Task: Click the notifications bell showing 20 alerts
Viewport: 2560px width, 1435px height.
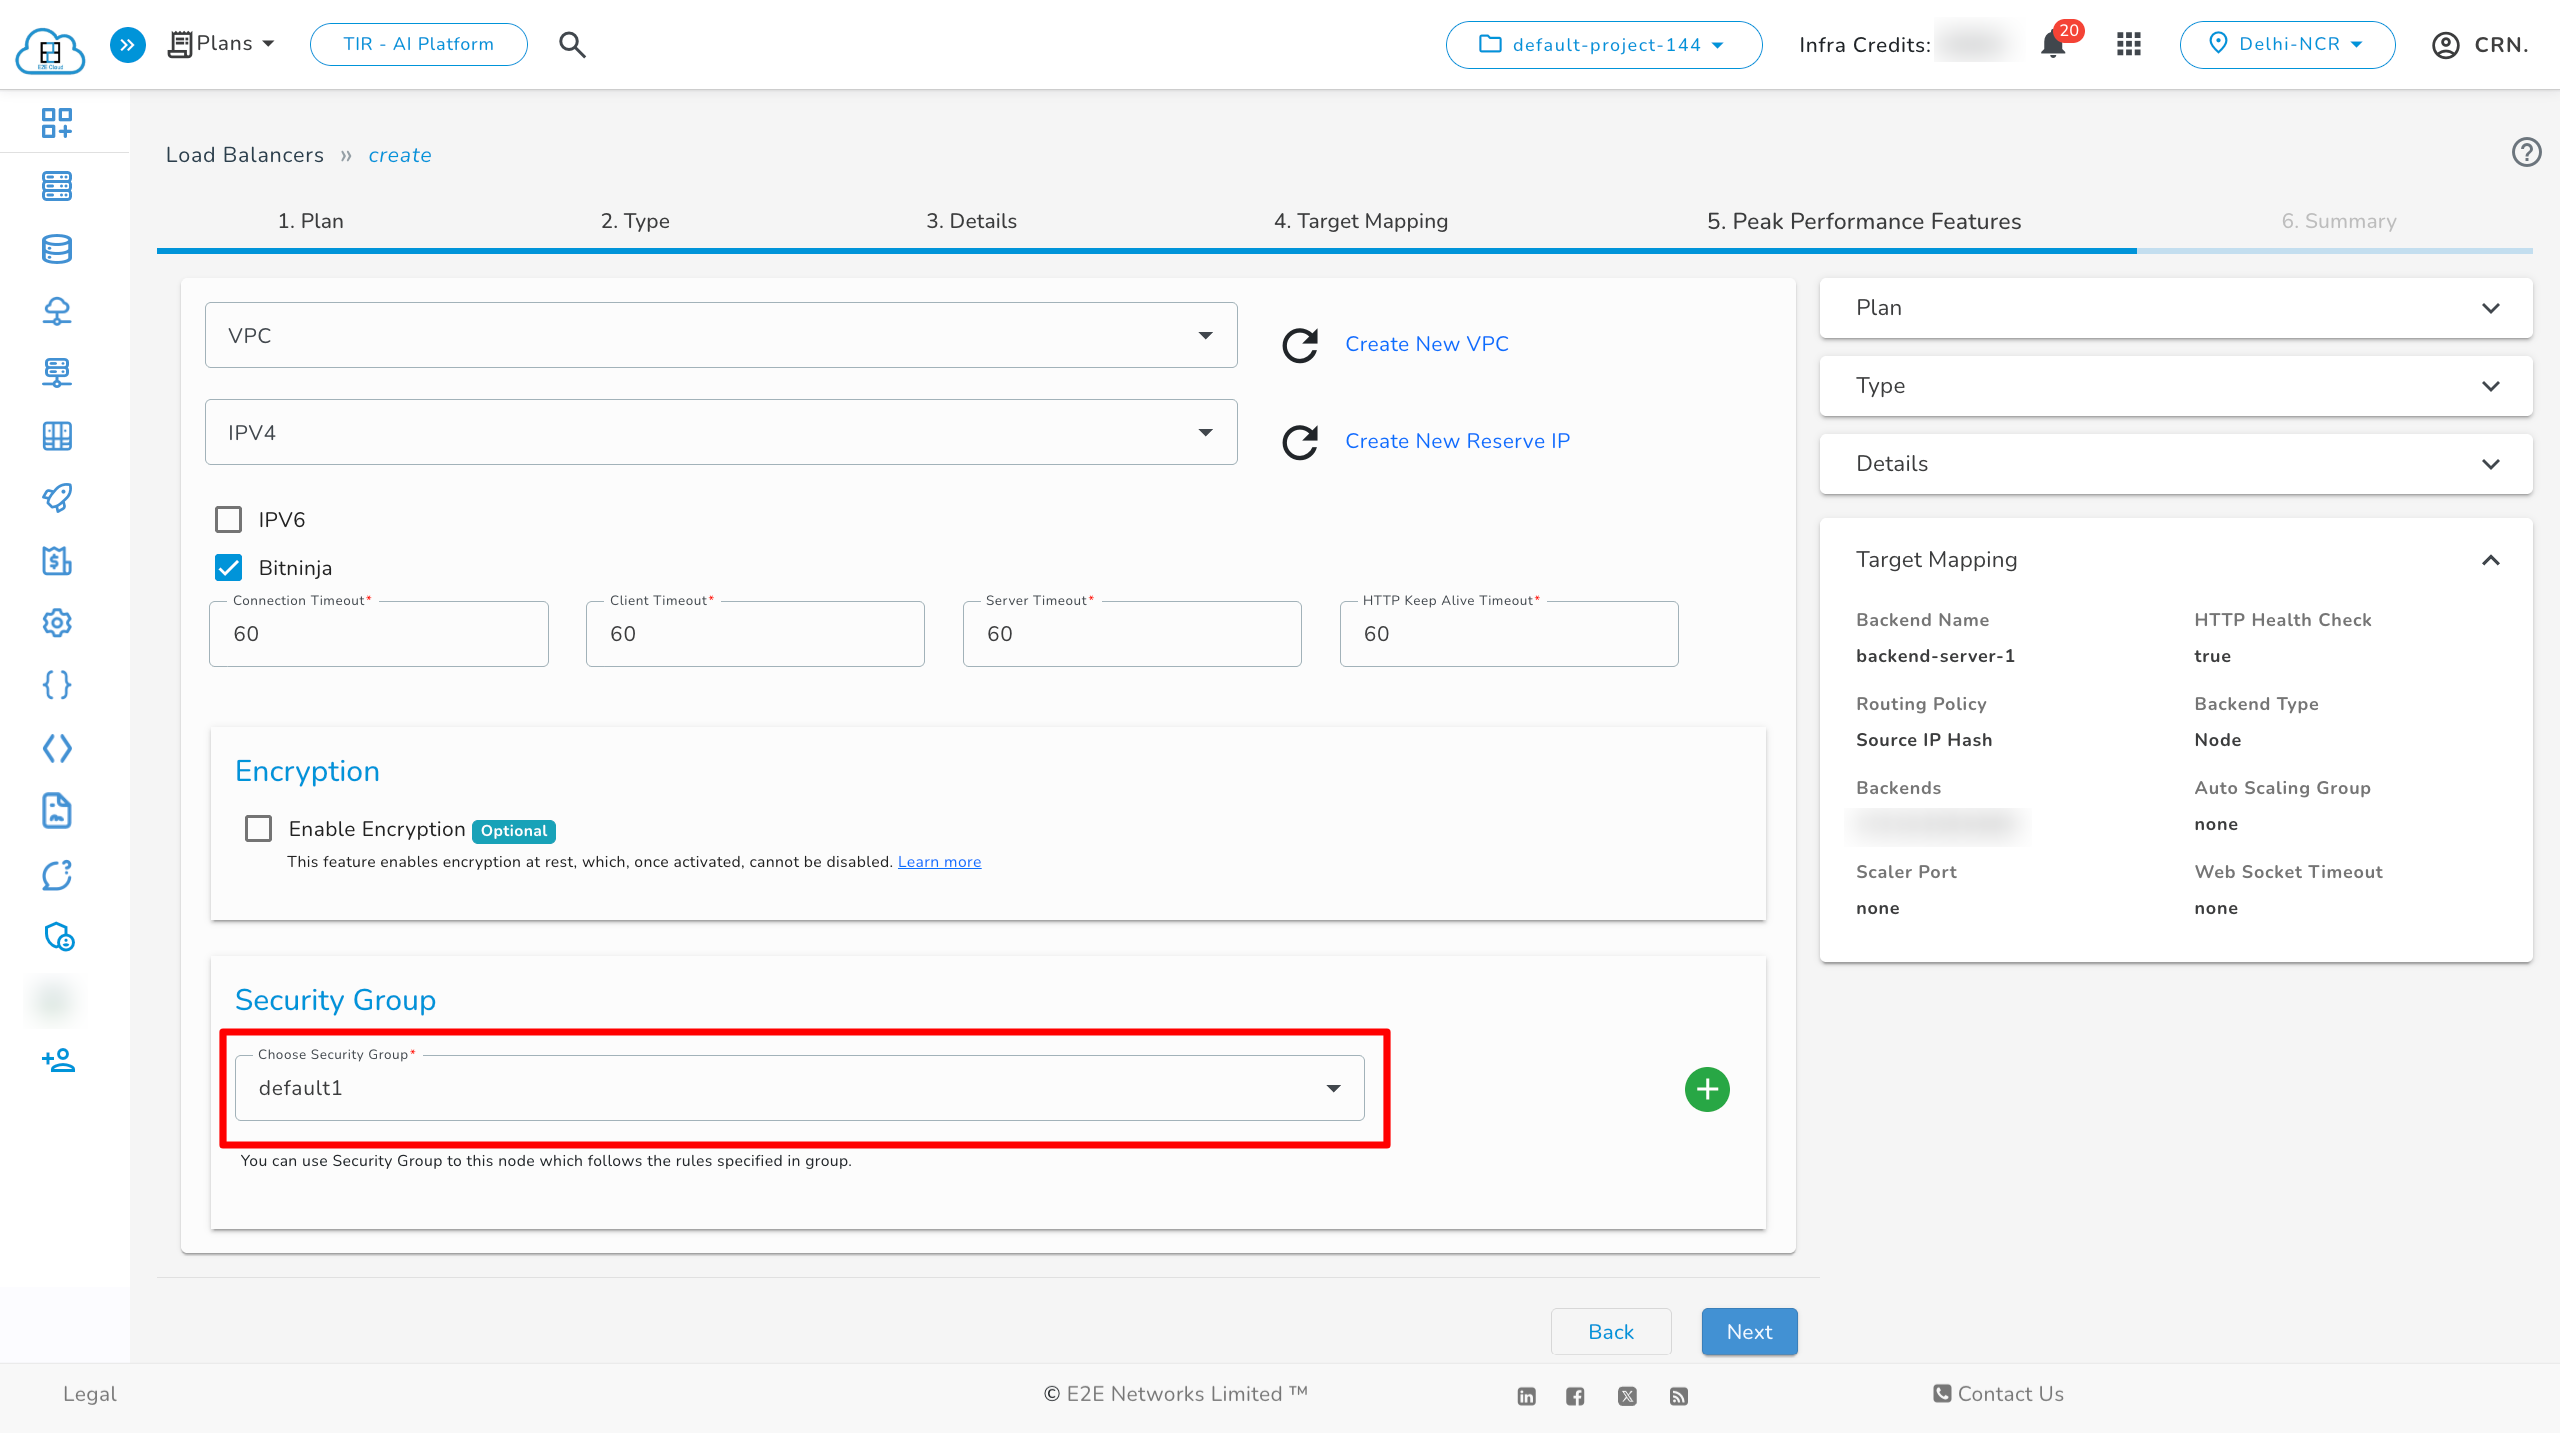Action: [x=2052, y=44]
